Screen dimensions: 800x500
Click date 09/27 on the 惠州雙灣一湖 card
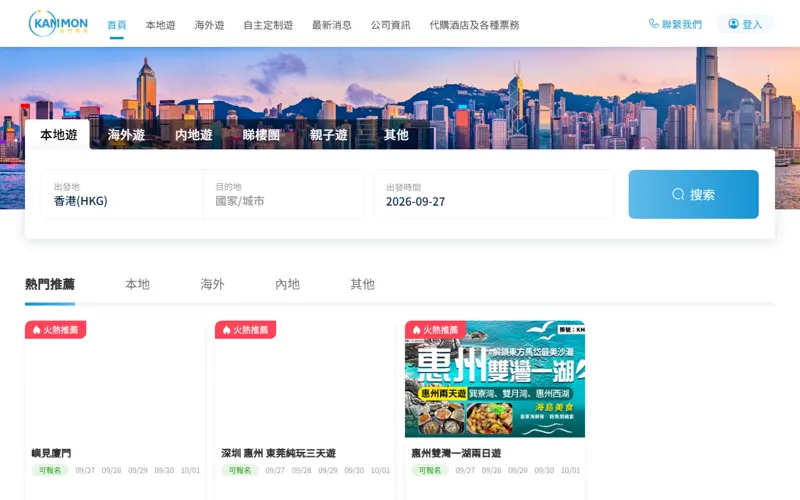tap(465, 470)
